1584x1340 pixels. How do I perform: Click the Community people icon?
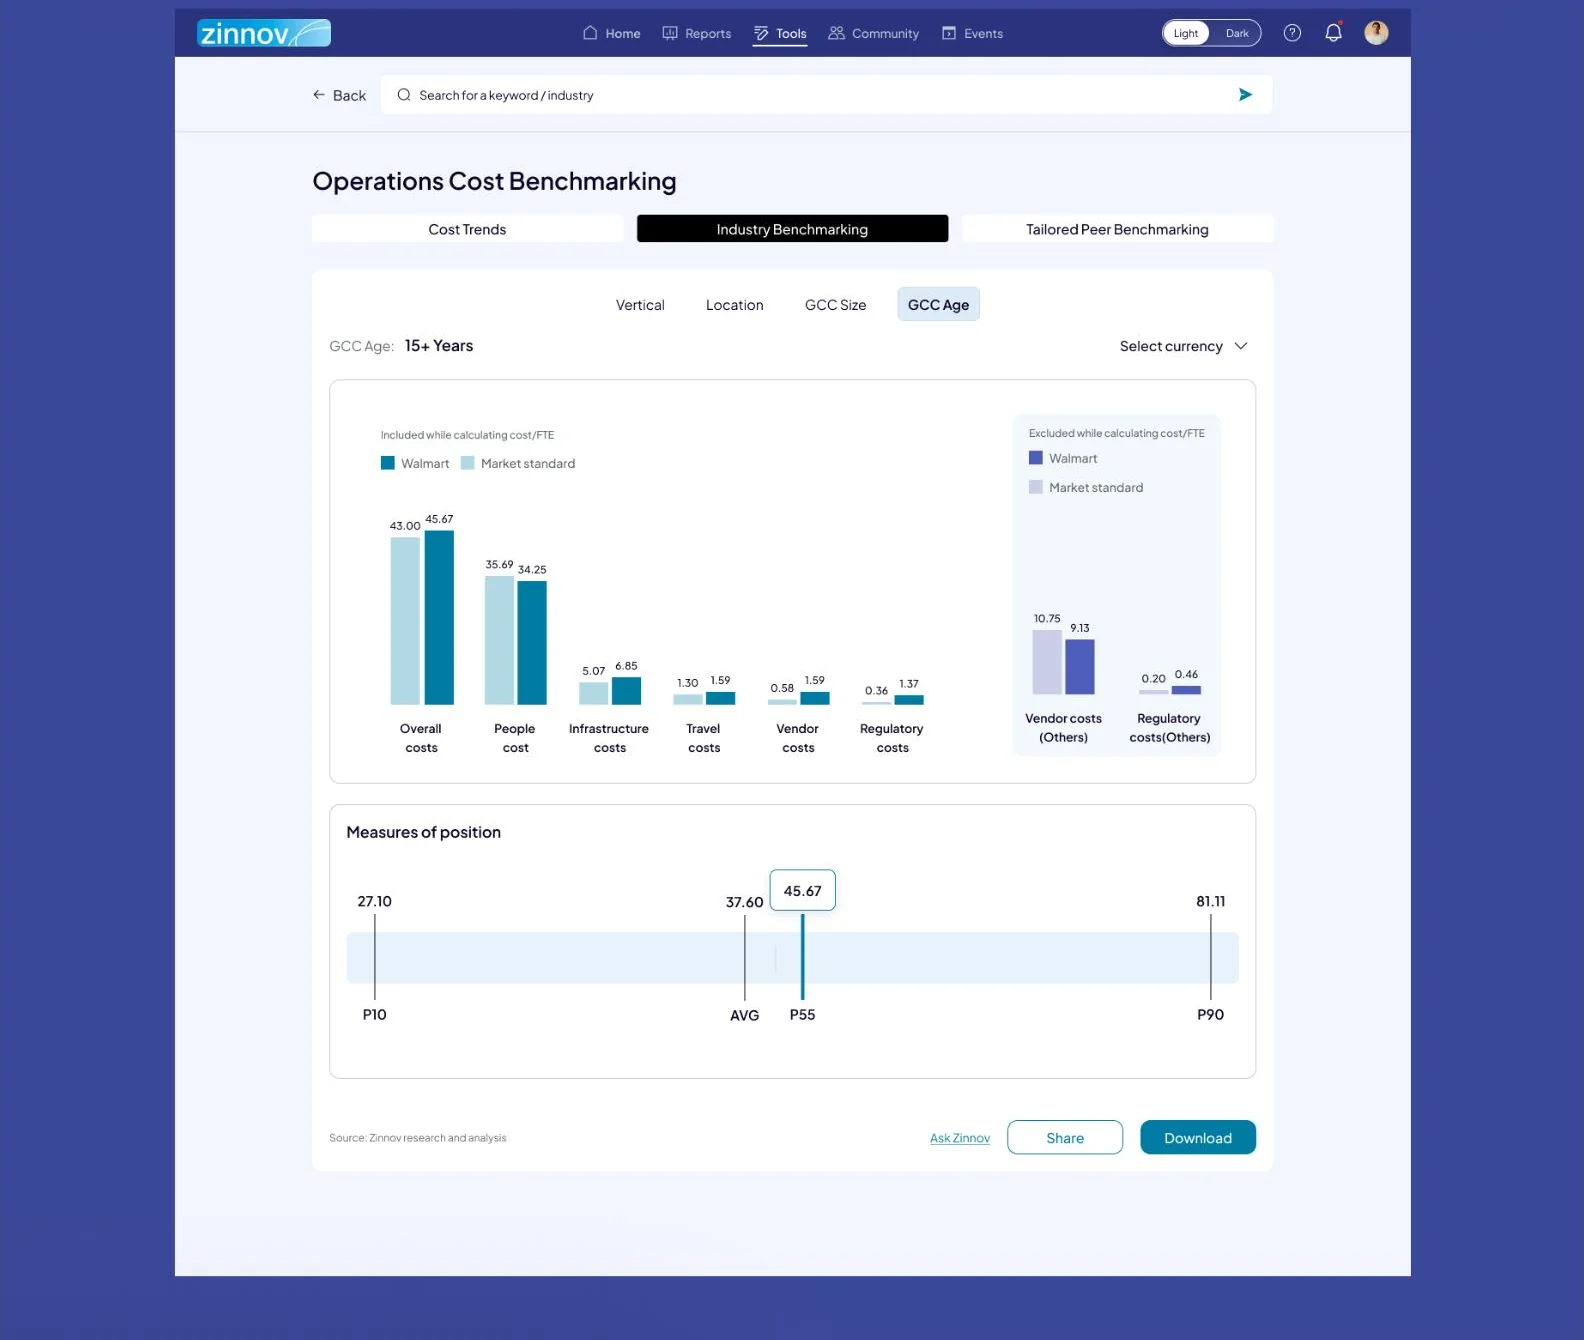(x=836, y=33)
